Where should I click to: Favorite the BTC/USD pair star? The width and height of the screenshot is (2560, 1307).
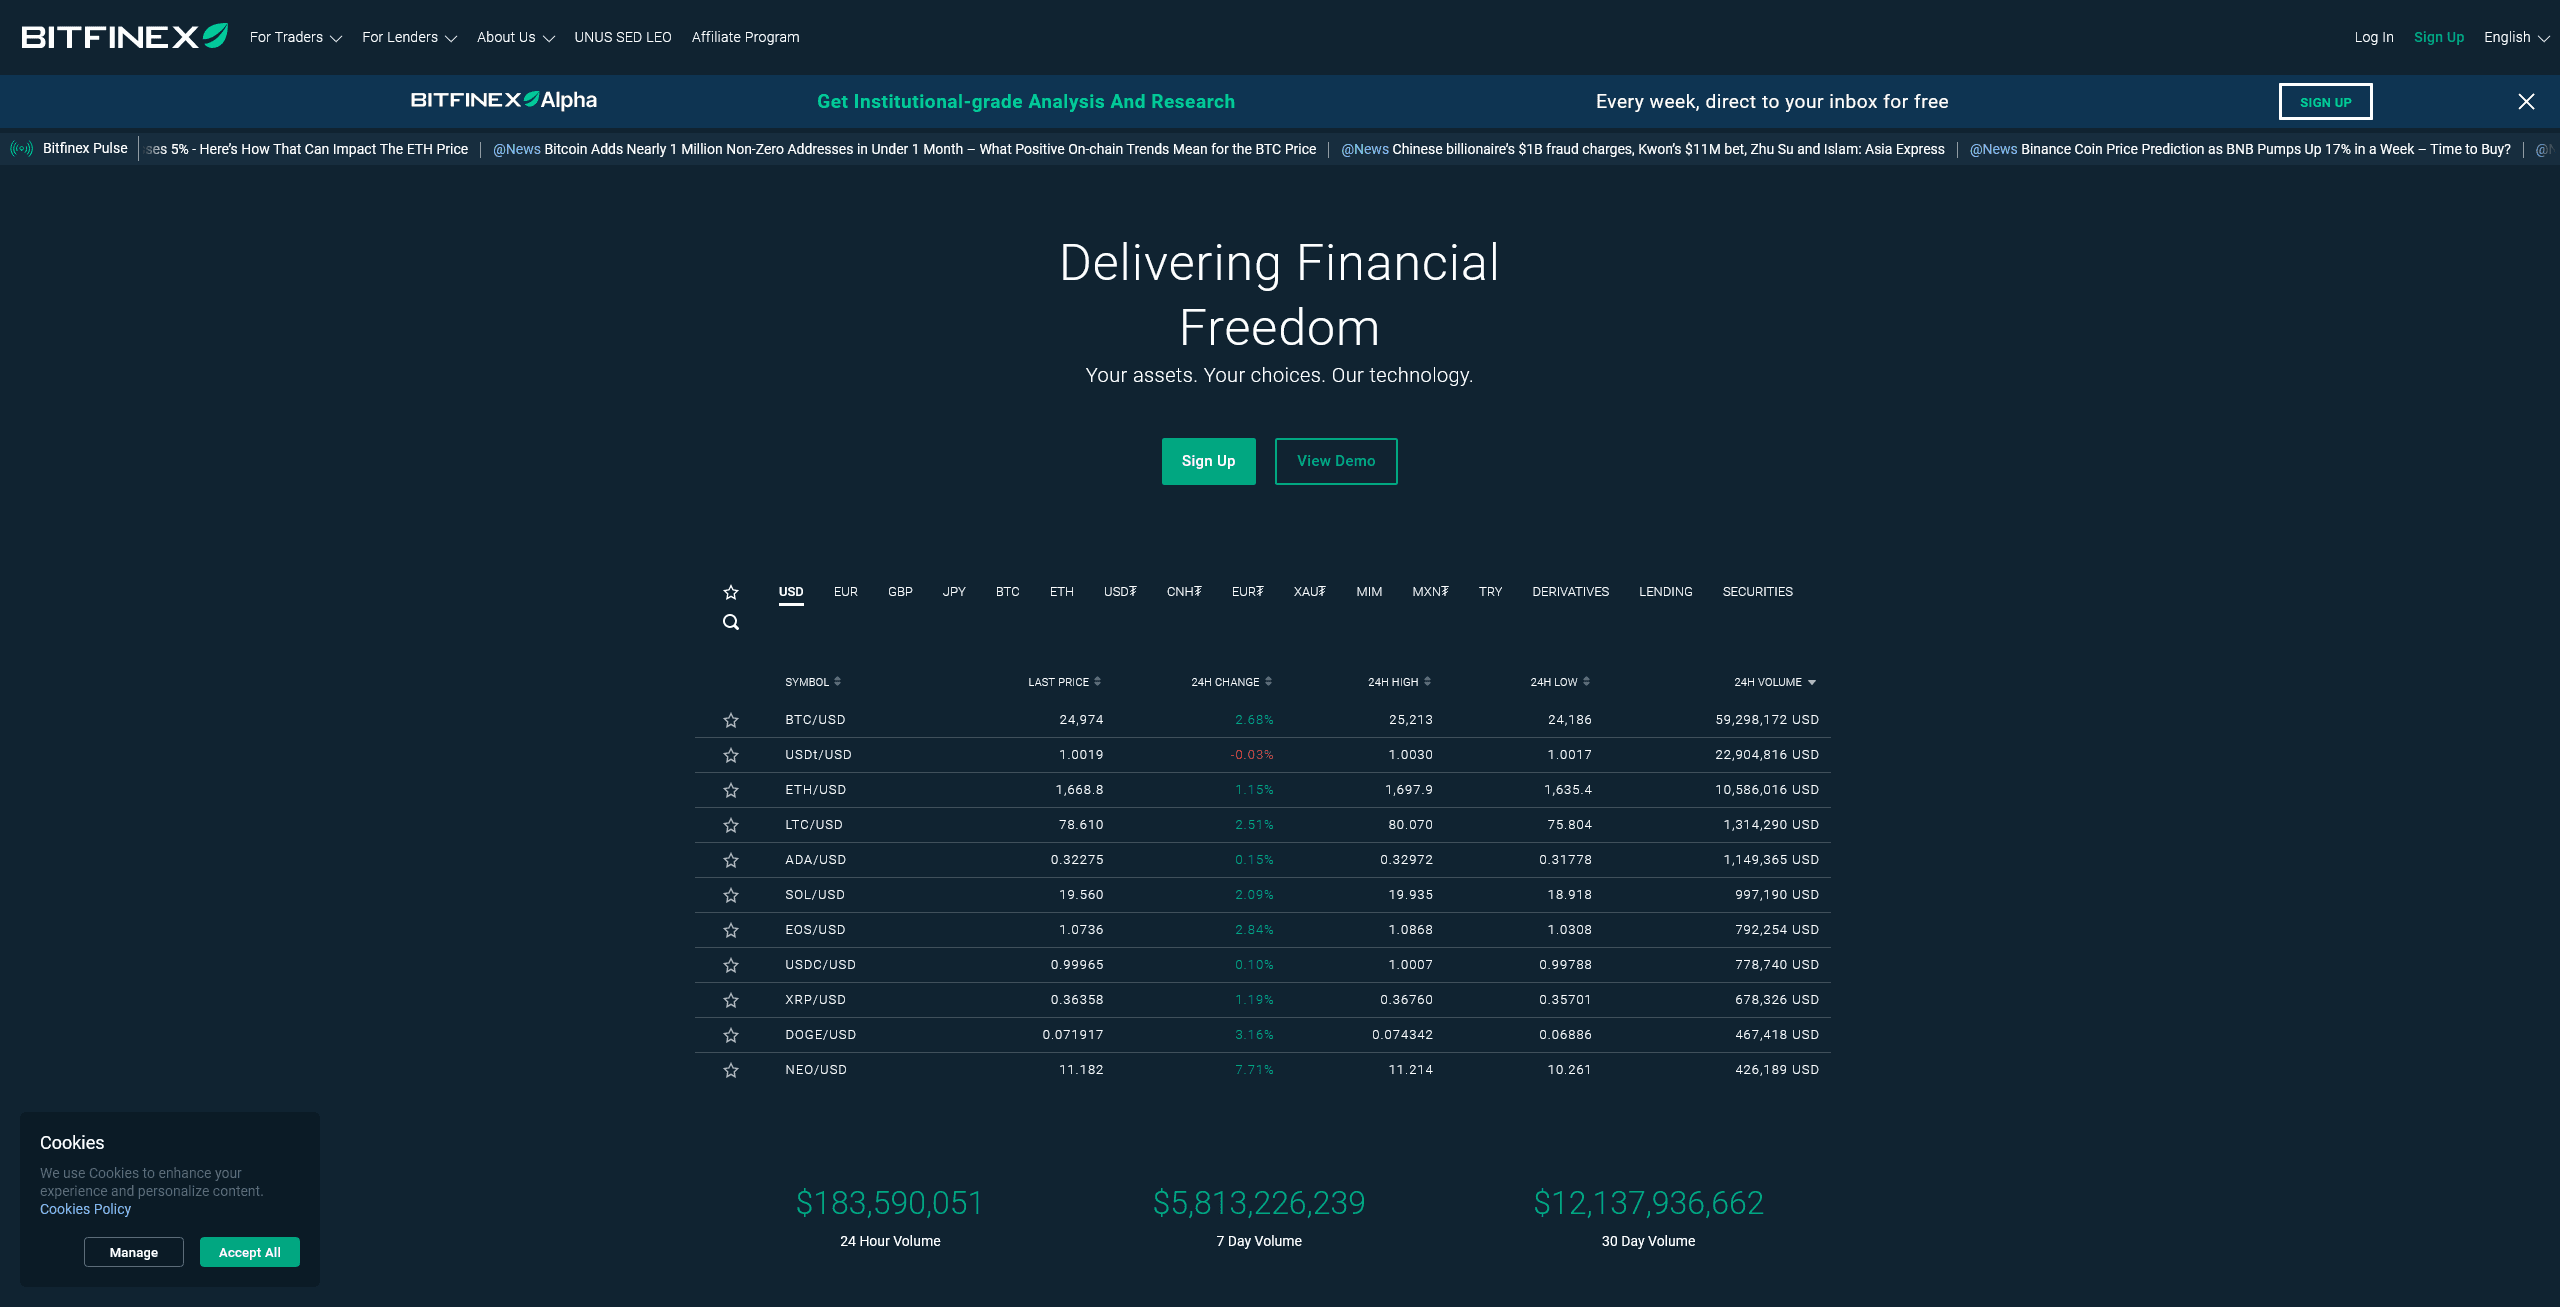tap(731, 720)
